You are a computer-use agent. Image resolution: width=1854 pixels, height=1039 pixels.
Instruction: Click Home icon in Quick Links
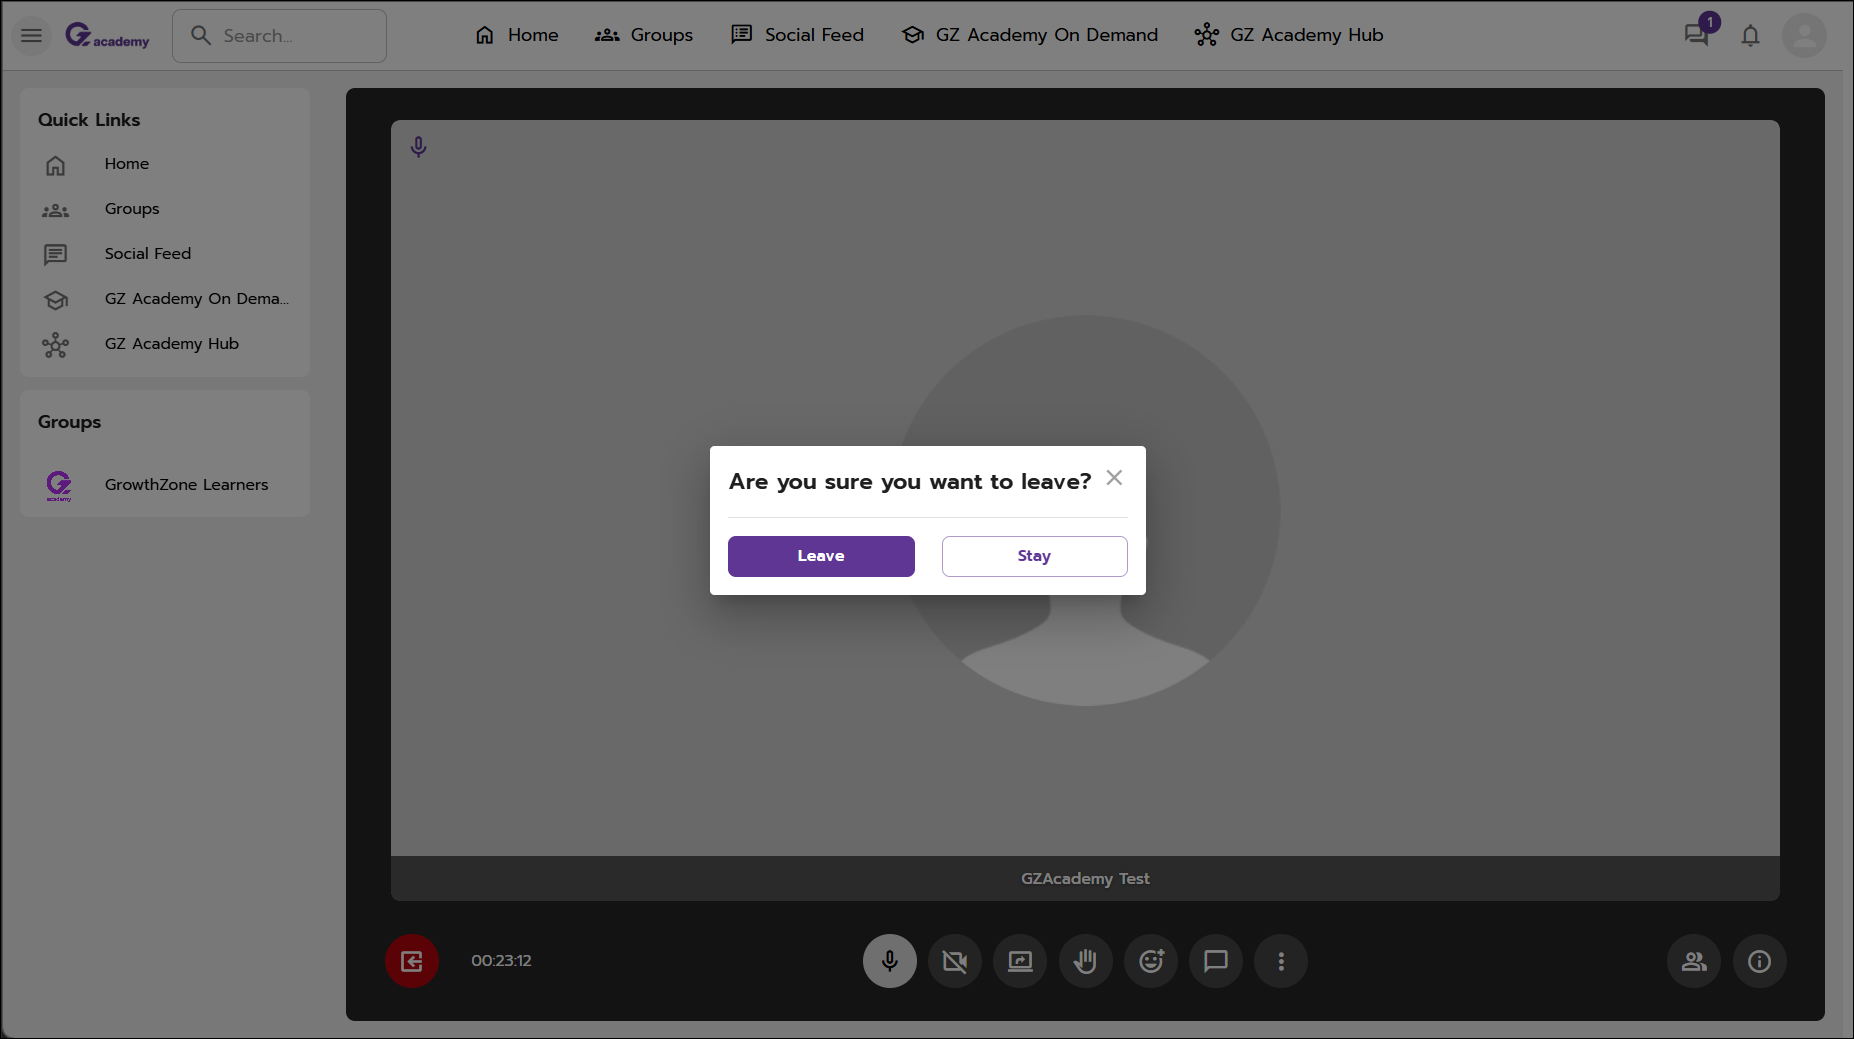[x=56, y=165]
